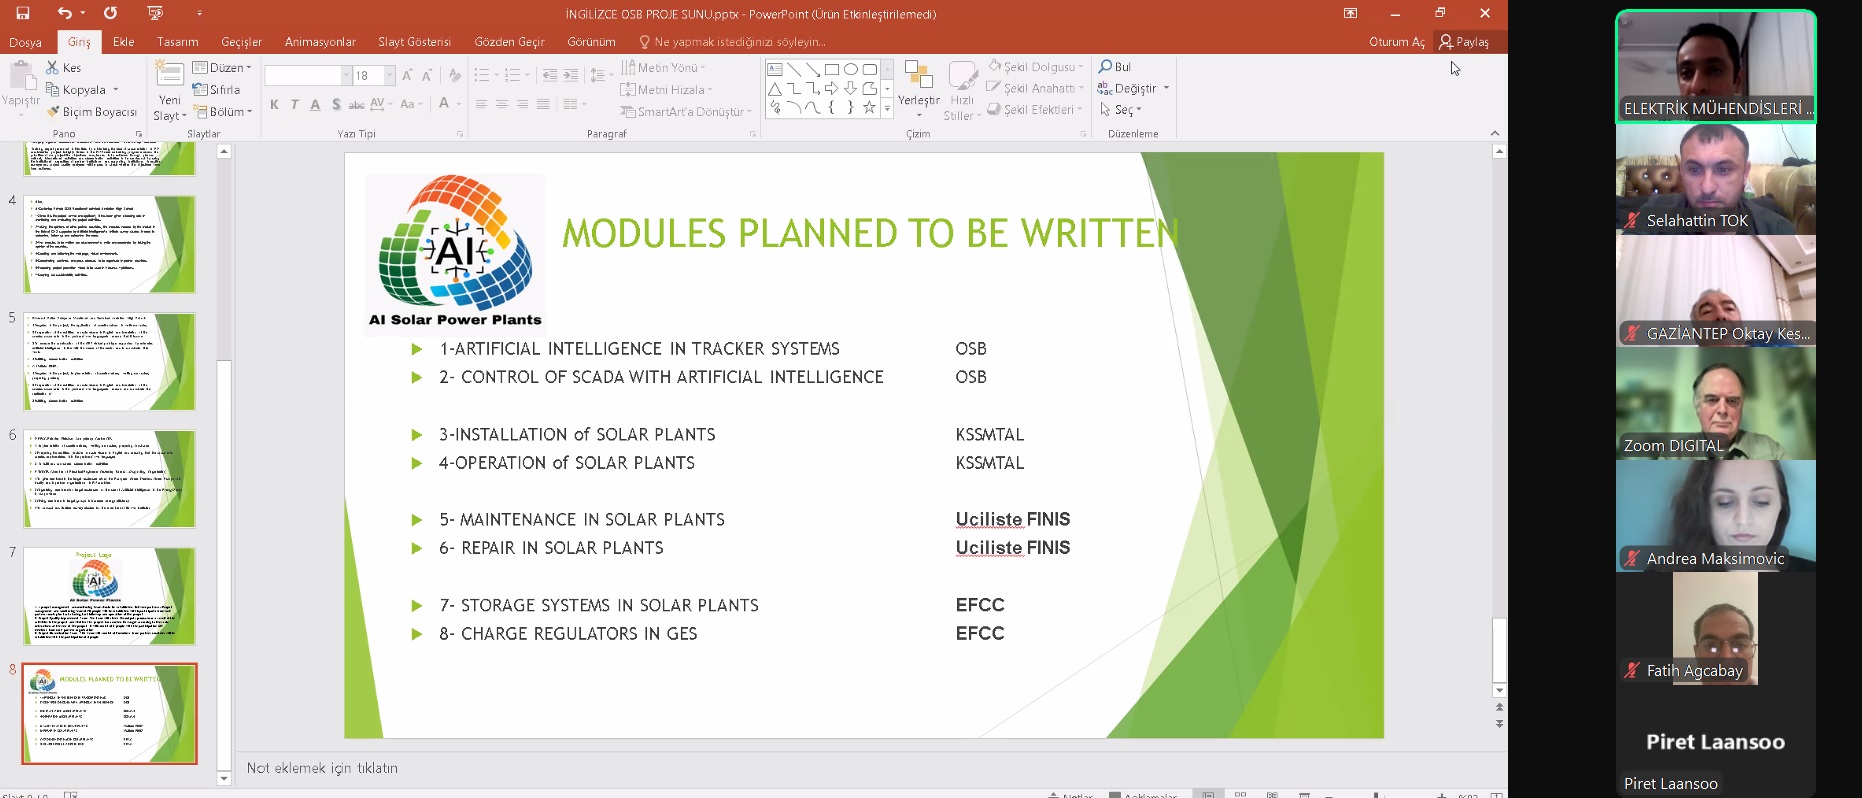
Task: Toggle text shadow (S) formatting
Action: click(x=336, y=104)
